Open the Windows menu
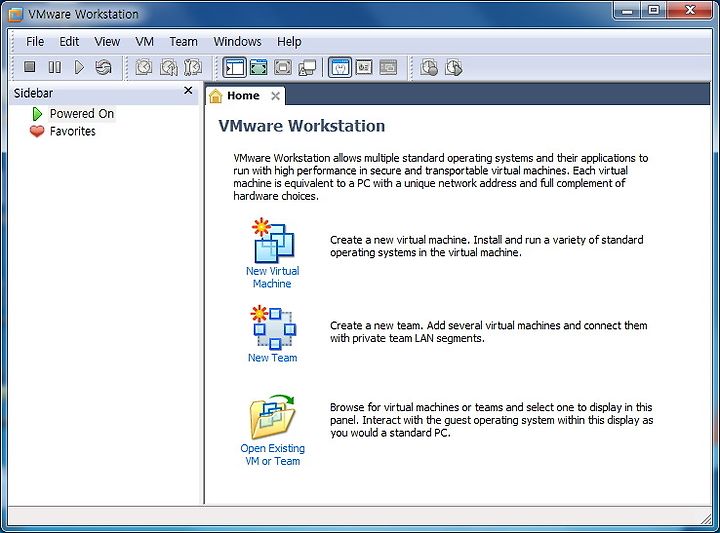The image size is (720, 533). (x=237, y=42)
